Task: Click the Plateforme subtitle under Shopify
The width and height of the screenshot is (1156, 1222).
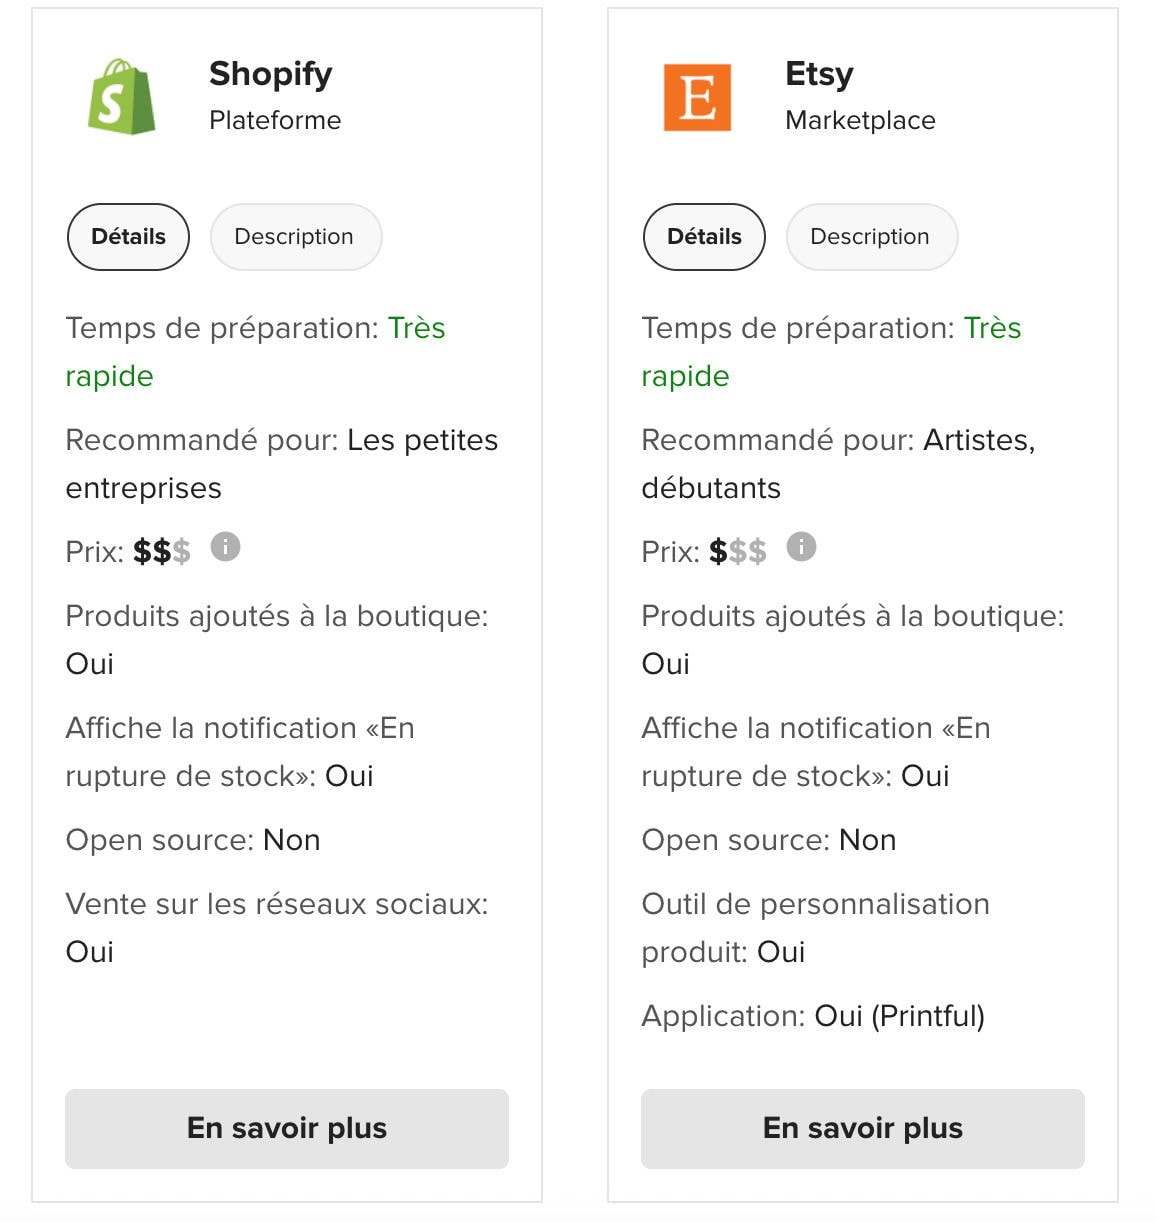Action: click(275, 121)
